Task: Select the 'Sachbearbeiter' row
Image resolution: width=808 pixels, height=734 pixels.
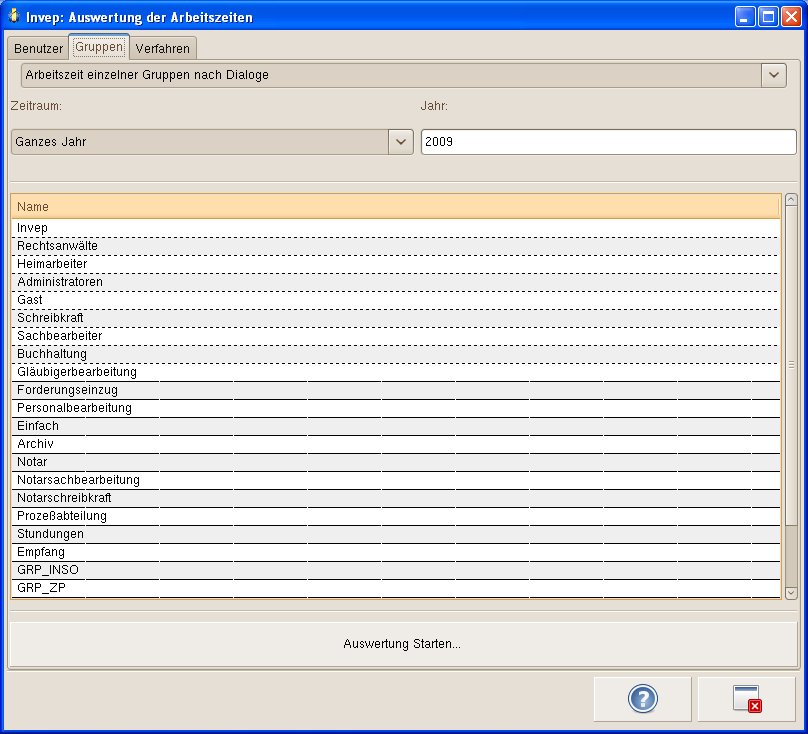Action: 395,336
